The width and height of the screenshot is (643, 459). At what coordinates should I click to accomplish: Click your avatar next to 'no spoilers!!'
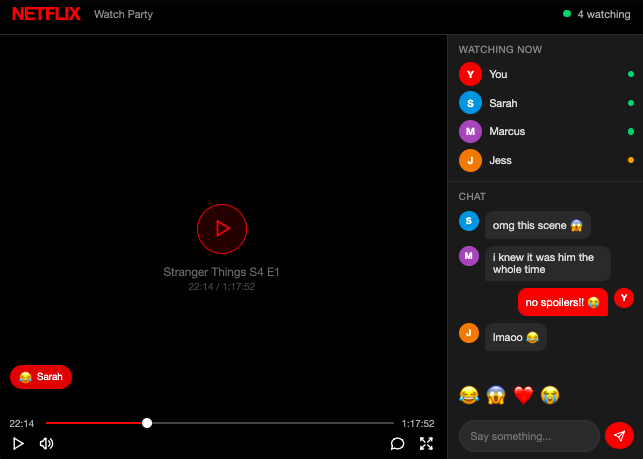click(624, 298)
